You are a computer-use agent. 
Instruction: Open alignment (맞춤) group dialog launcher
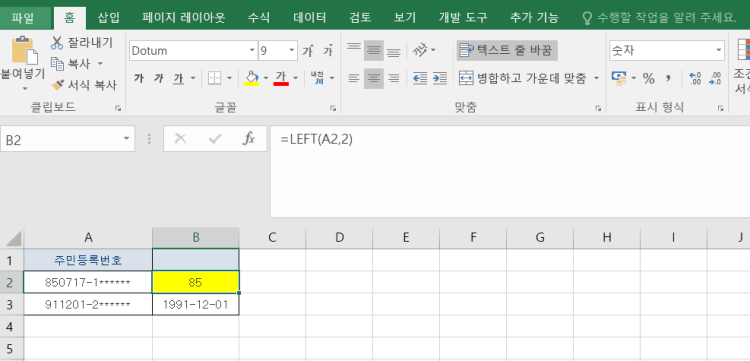(598, 109)
